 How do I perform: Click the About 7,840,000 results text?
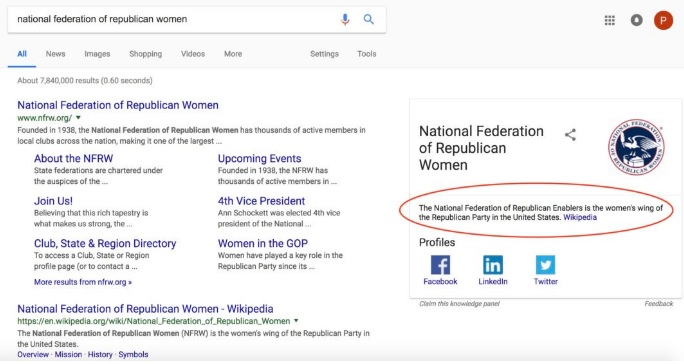(x=85, y=81)
